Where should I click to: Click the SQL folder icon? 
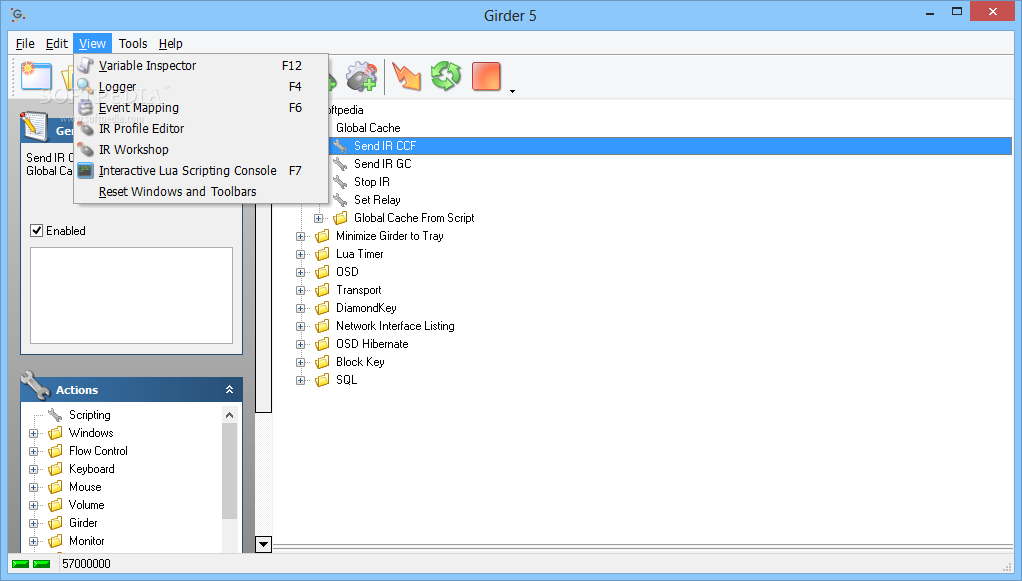pos(323,380)
